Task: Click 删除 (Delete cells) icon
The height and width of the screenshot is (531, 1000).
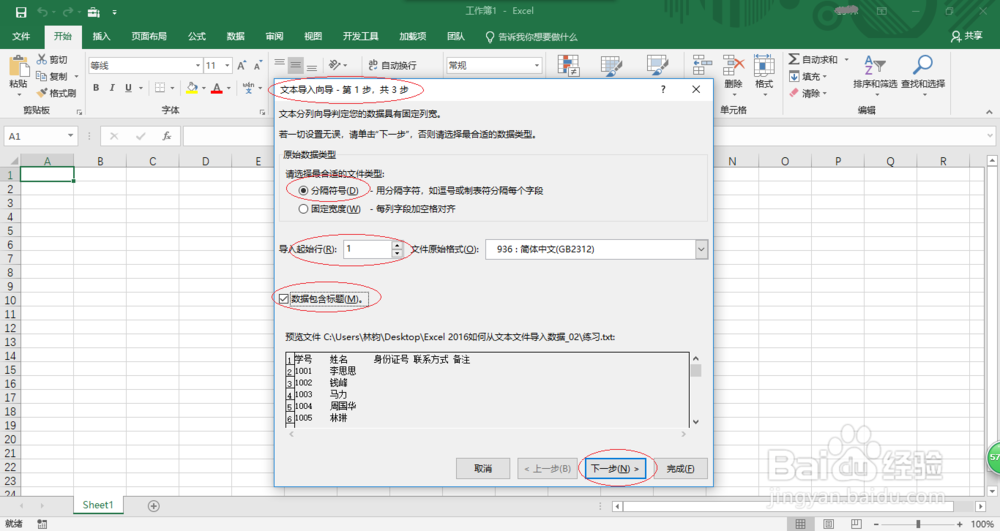Action: click(733, 66)
